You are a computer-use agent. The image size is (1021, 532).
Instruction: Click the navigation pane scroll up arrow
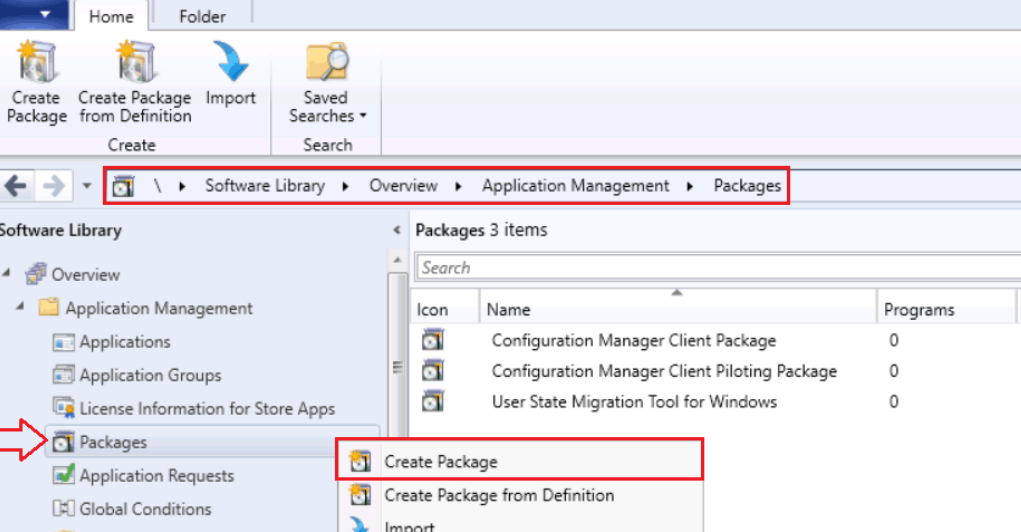pos(397,260)
